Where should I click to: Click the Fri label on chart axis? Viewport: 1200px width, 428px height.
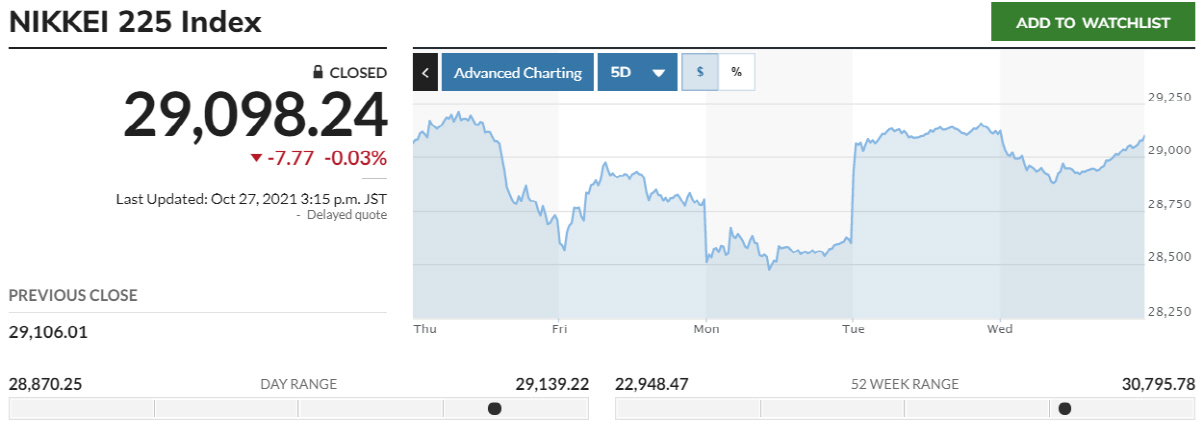click(x=558, y=328)
